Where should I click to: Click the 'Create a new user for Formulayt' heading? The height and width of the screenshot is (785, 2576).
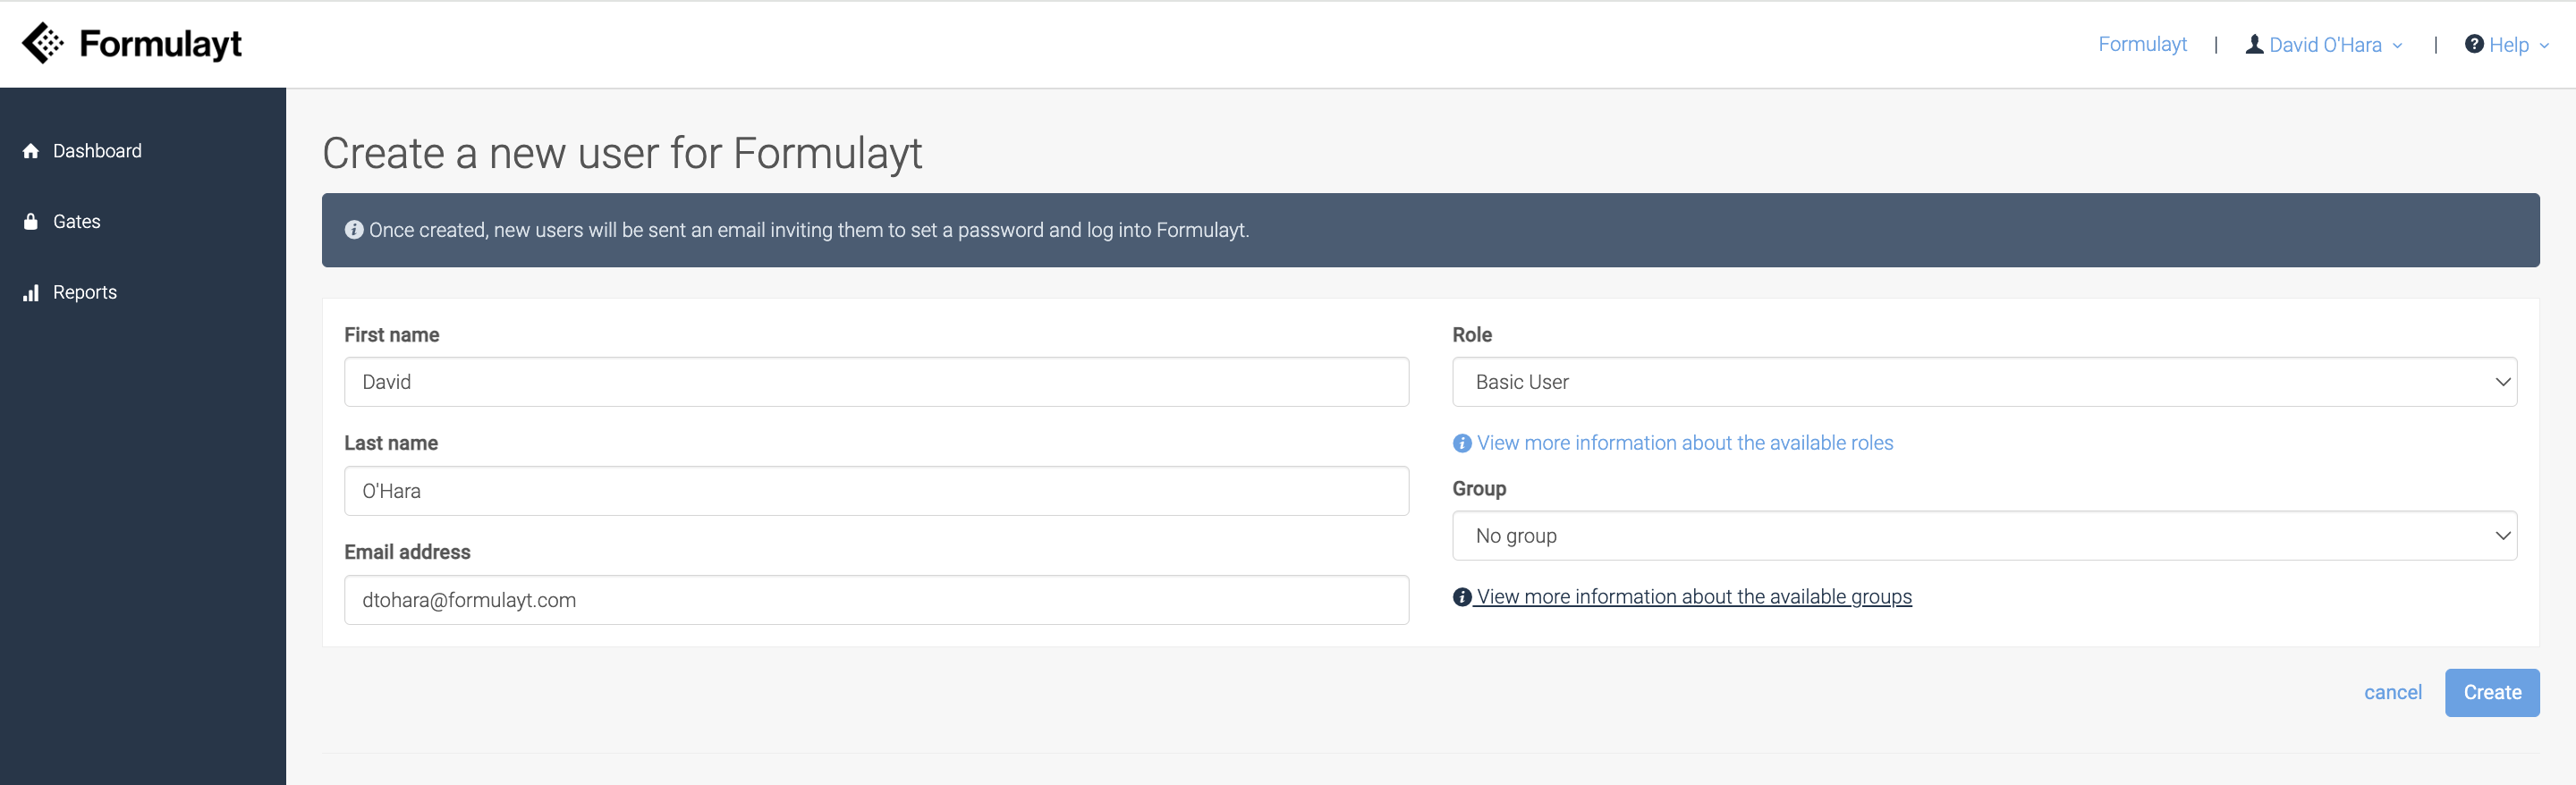click(x=622, y=154)
